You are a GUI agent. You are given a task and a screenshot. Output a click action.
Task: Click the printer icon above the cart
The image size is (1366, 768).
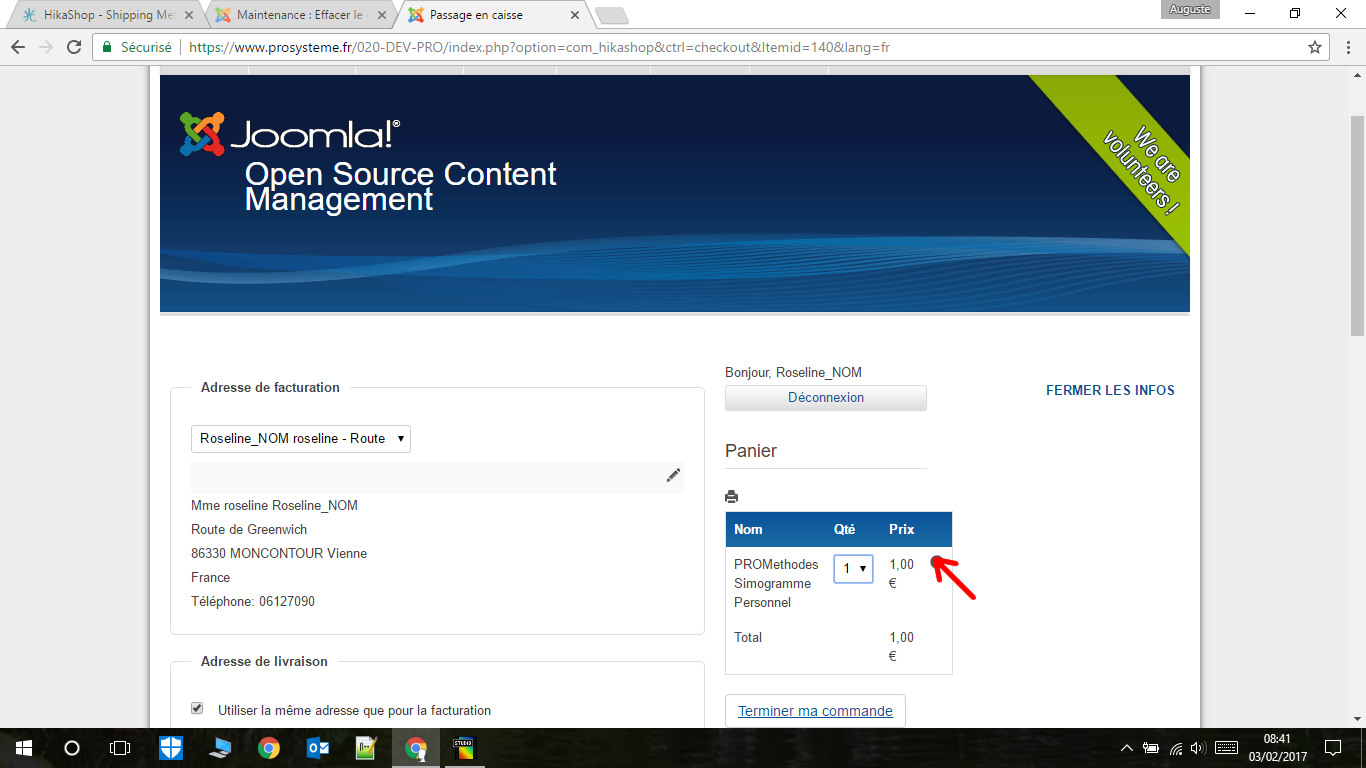tap(731, 496)
